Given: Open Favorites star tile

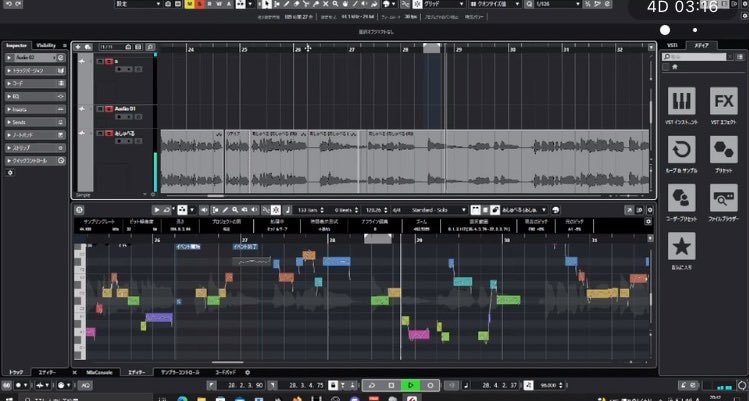Looking at the screenshot, I should click(681, 246).
